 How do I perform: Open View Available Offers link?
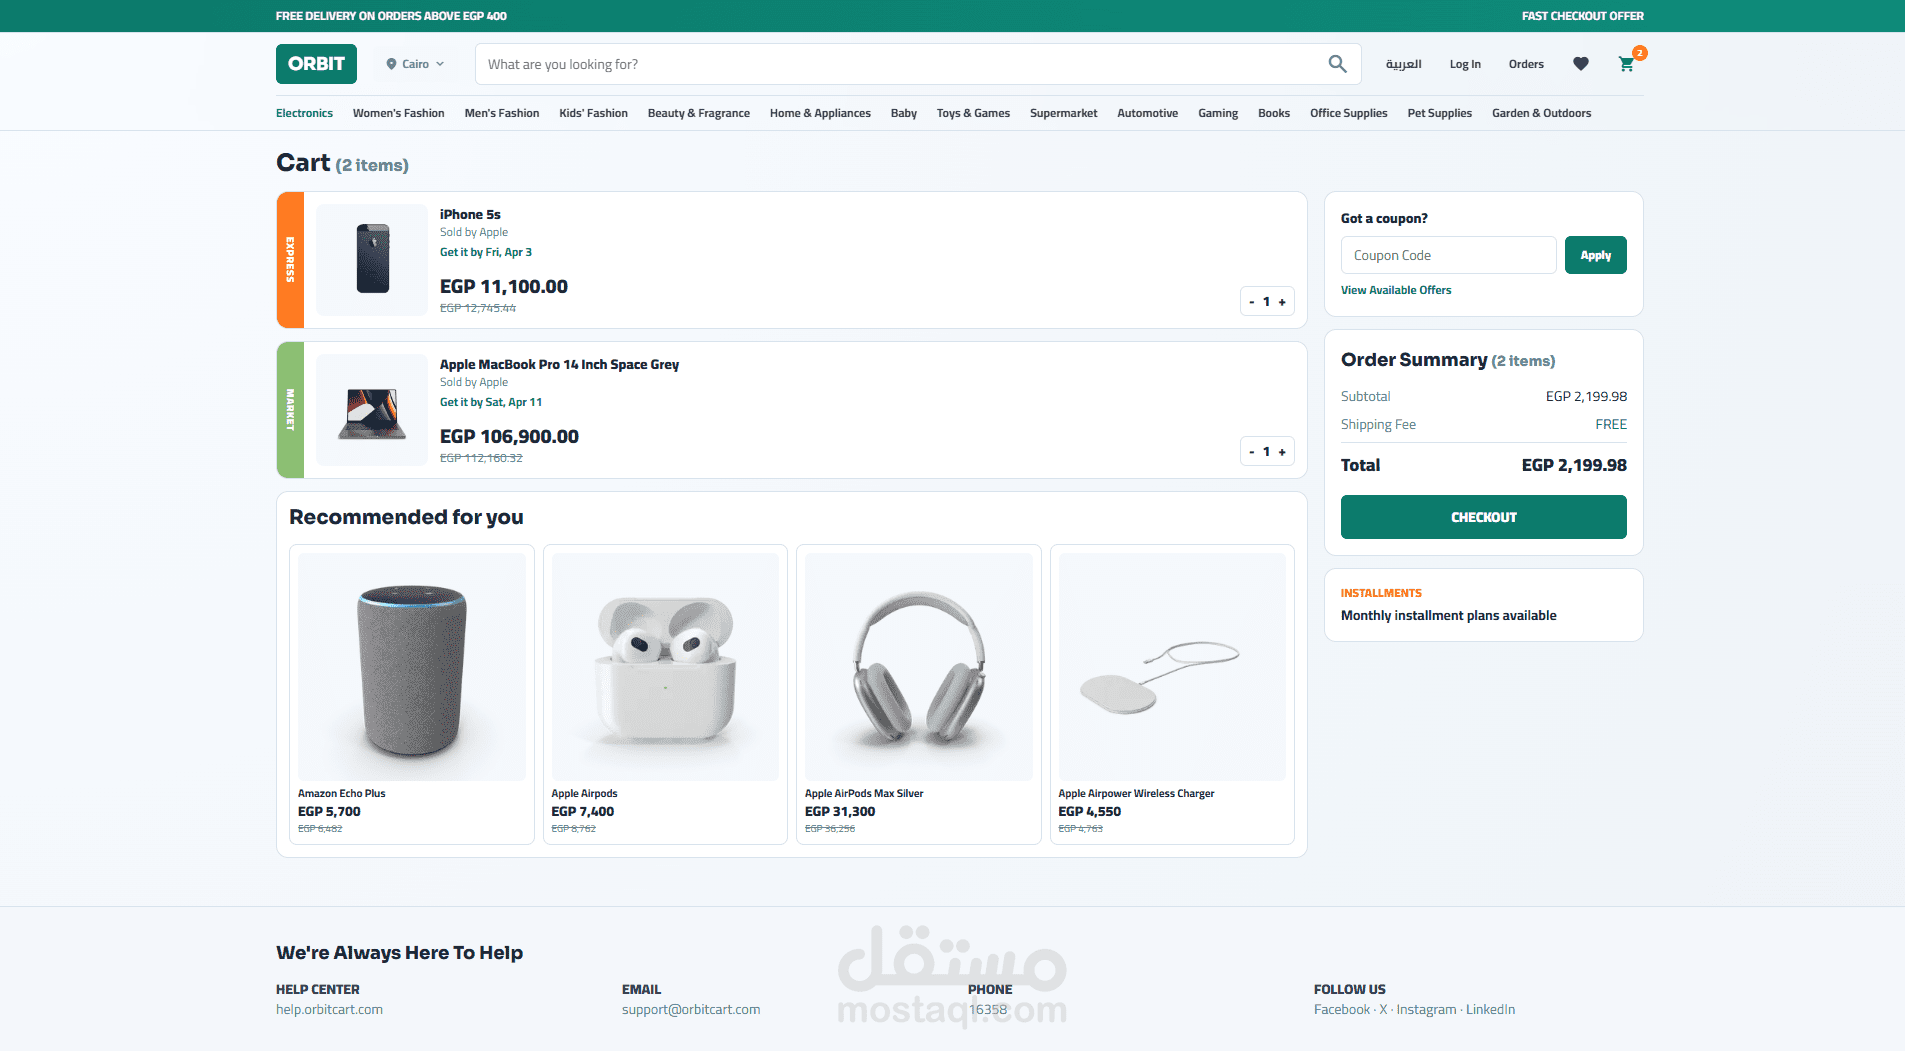(1396, 290)
